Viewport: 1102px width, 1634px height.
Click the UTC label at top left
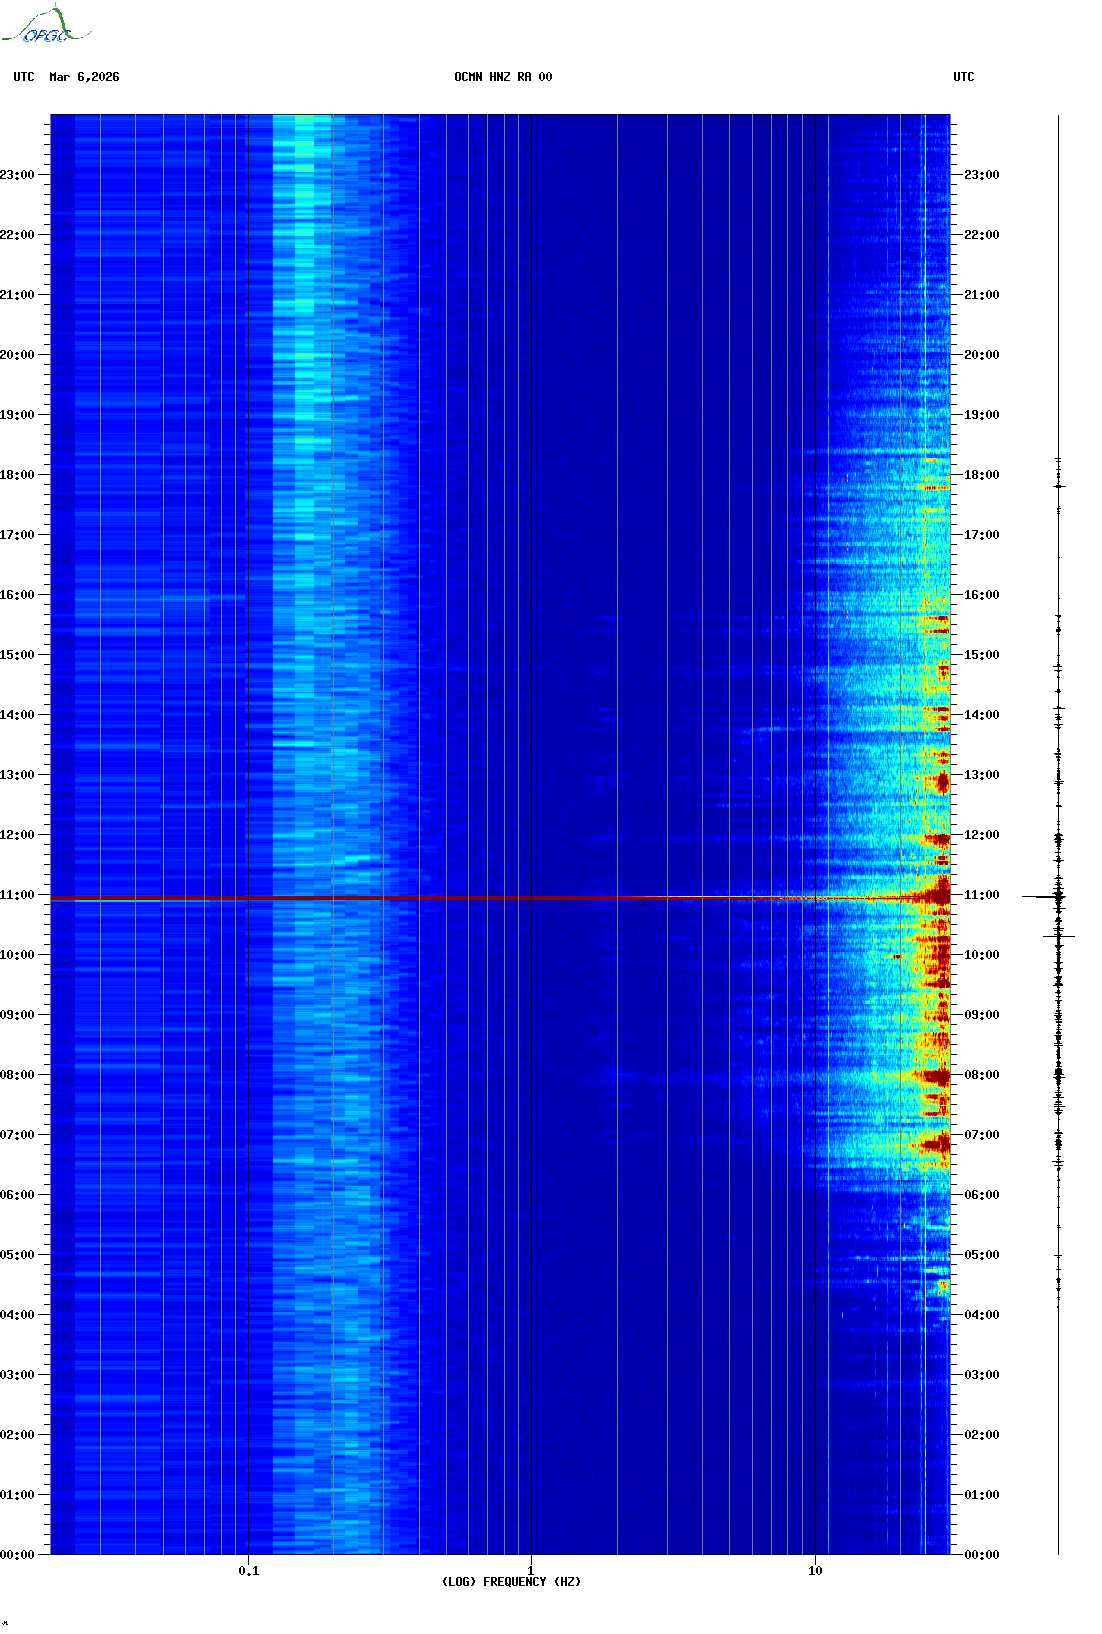[24, 77]
